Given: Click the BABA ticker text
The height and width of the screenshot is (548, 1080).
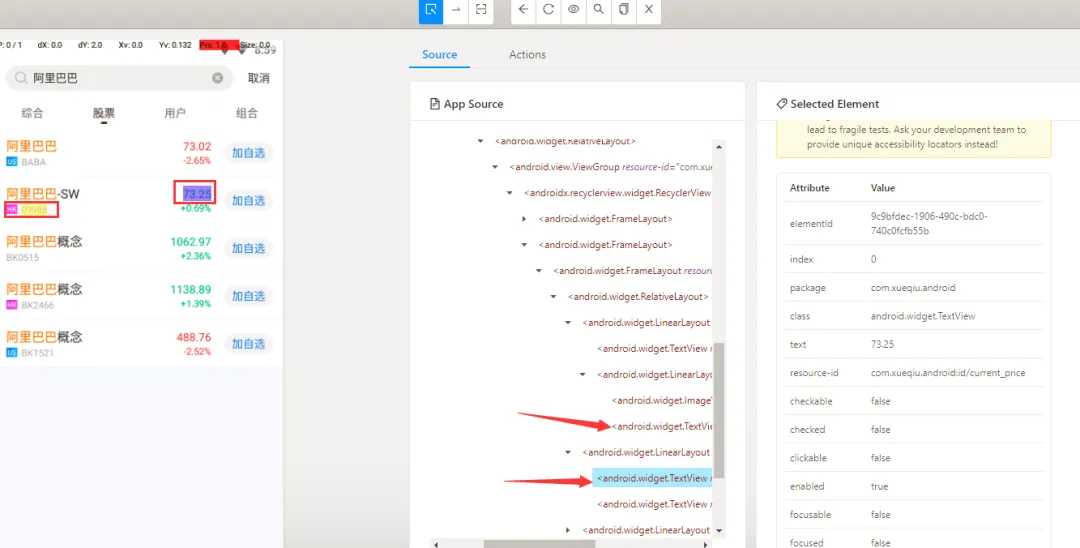Looking at the screenshot, I should point(34,162).
